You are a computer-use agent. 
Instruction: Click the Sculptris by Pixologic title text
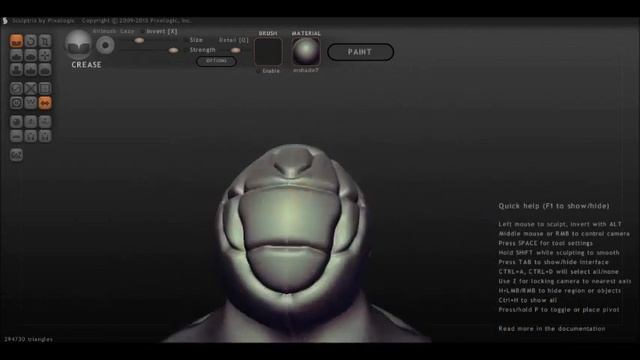tap(43, 20)
